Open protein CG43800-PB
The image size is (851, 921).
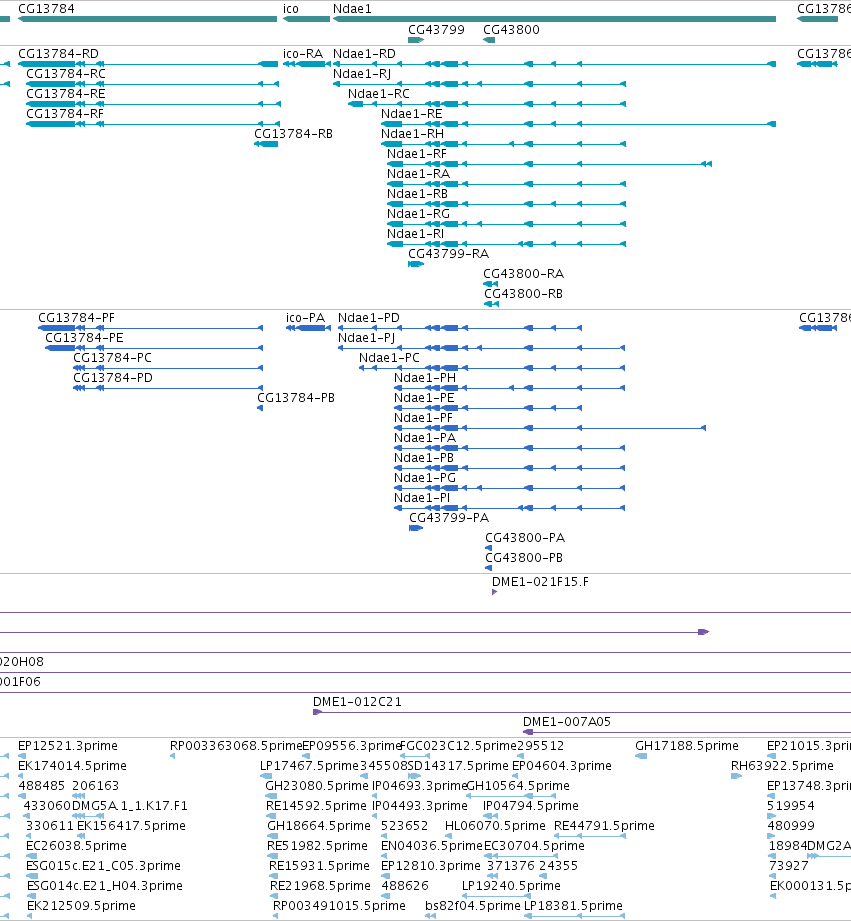(x=524, y=557)
